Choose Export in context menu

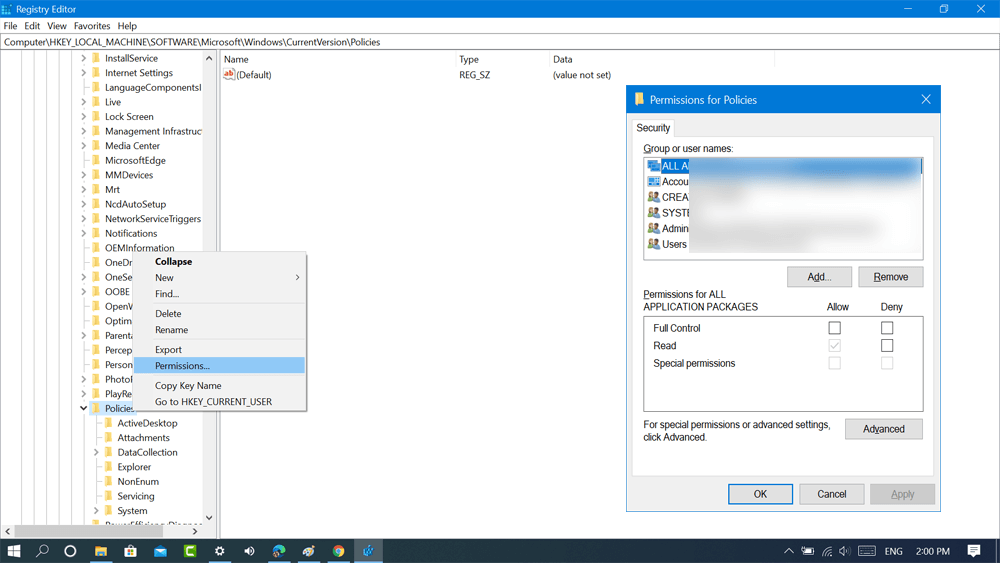(x=220, y=349)
